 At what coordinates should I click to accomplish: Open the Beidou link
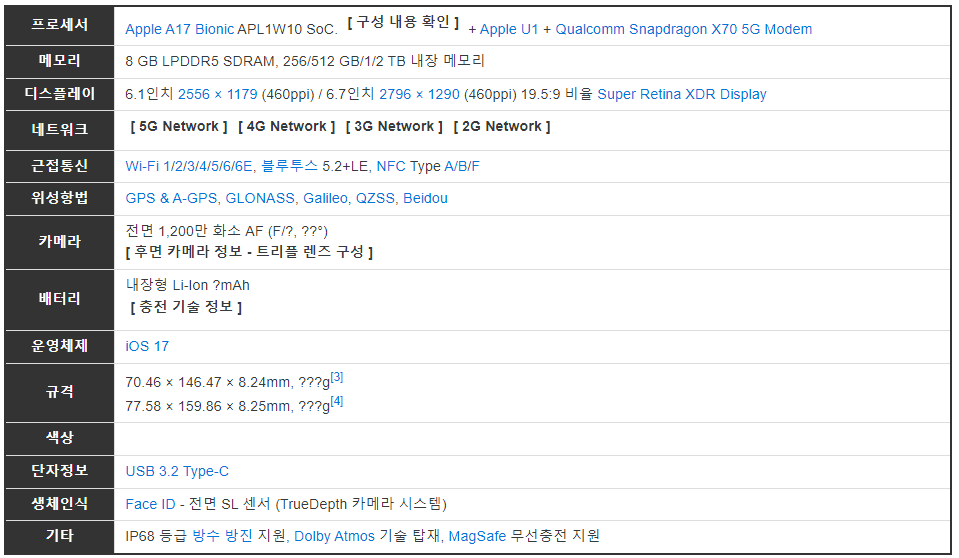(425, 198)
